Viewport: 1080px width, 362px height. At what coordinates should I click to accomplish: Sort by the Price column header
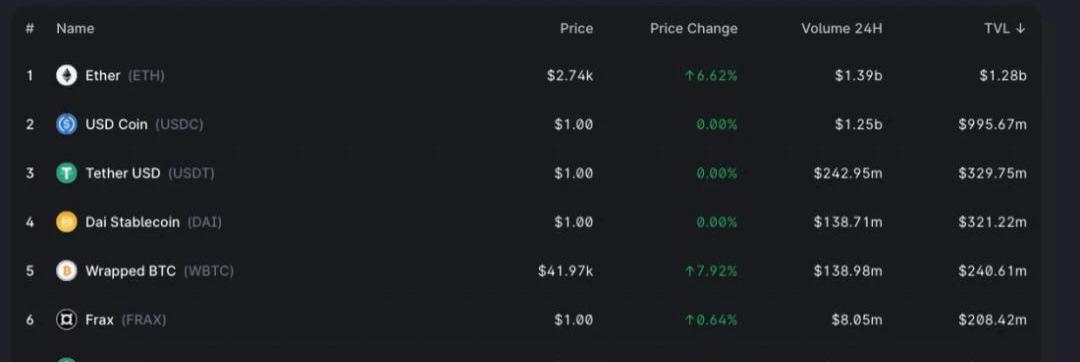pyautogui.click(x=577, y=29)
